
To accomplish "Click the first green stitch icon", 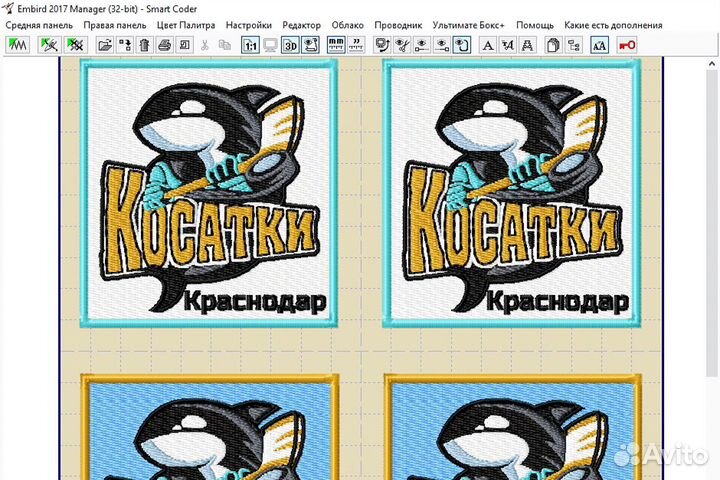I will pos(18,45).
